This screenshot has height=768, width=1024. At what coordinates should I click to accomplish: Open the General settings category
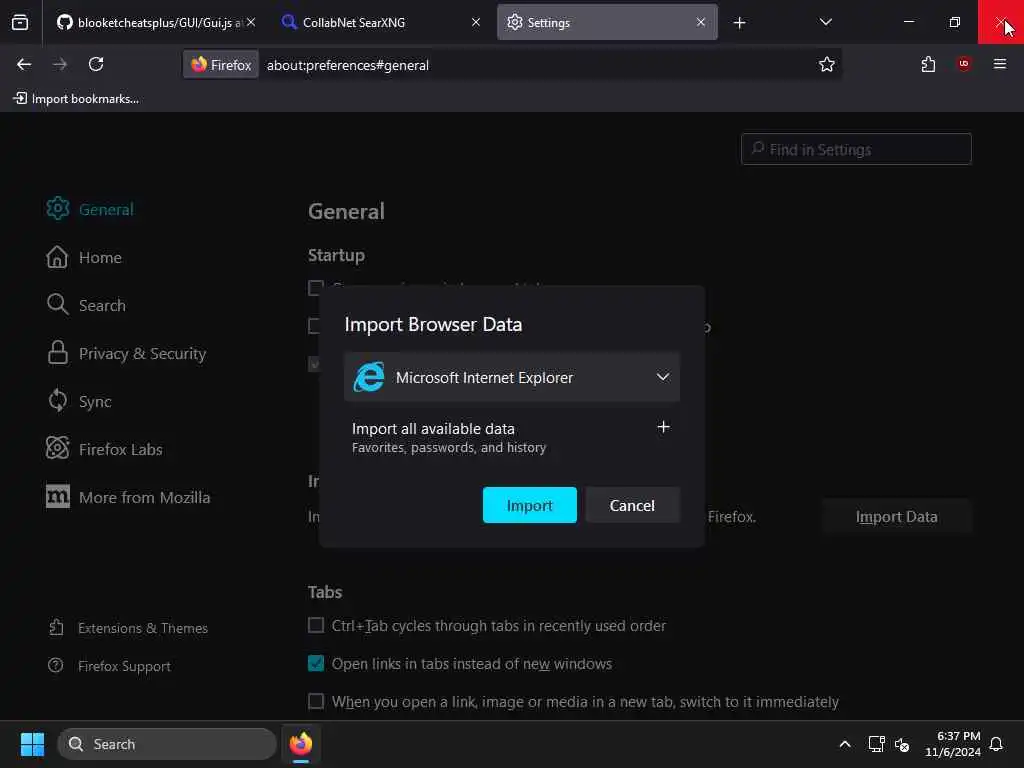(90, 209)
